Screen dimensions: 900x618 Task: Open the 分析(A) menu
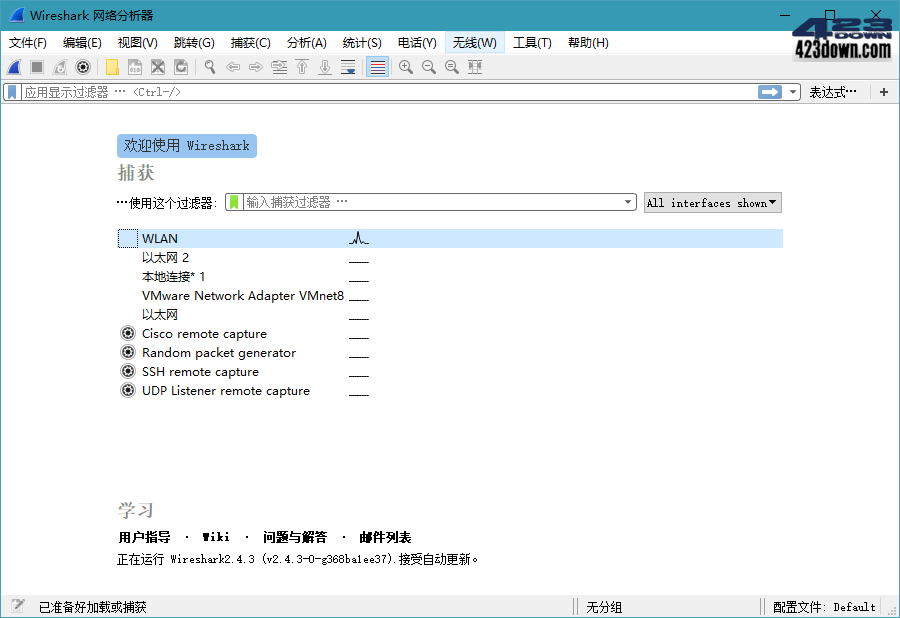coord(307,43)
